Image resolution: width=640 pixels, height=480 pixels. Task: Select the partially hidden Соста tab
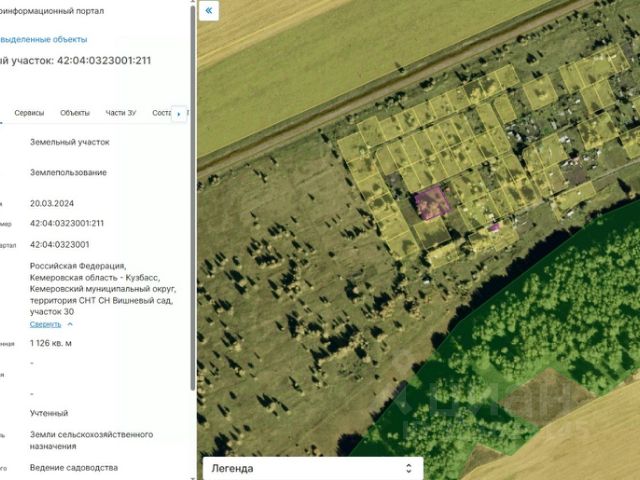(161, 113)
